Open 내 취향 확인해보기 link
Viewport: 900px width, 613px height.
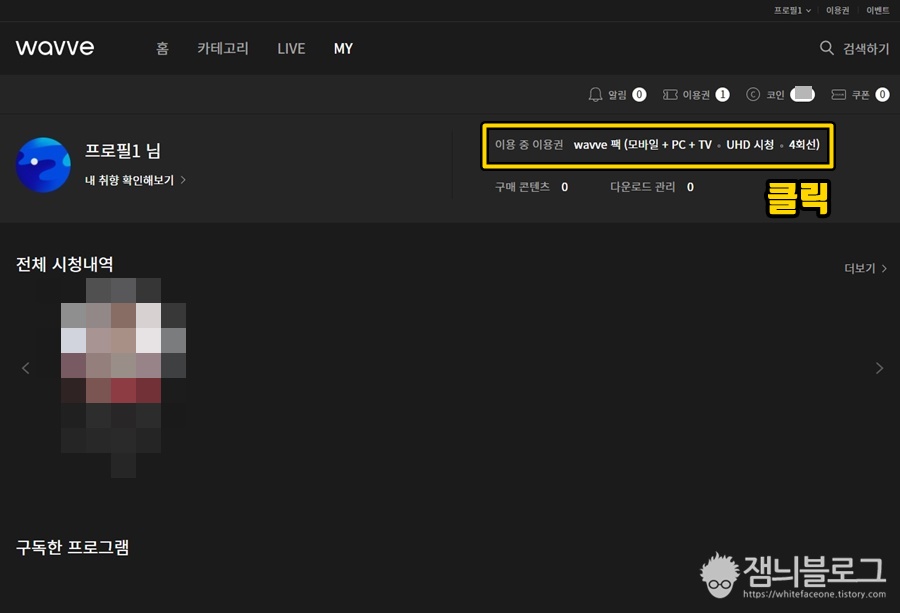tap(135, 180)
